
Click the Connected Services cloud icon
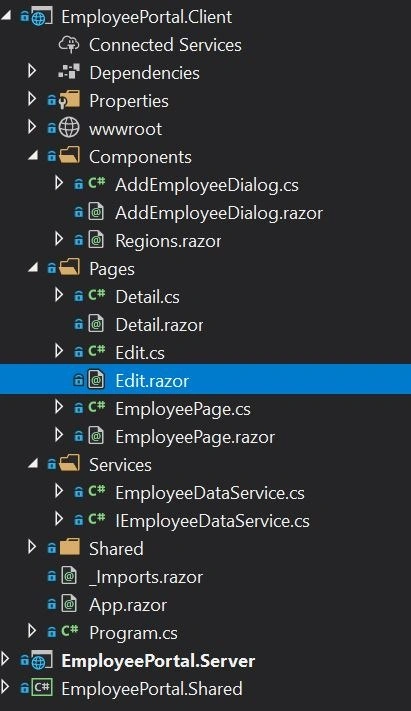(69, 44)
